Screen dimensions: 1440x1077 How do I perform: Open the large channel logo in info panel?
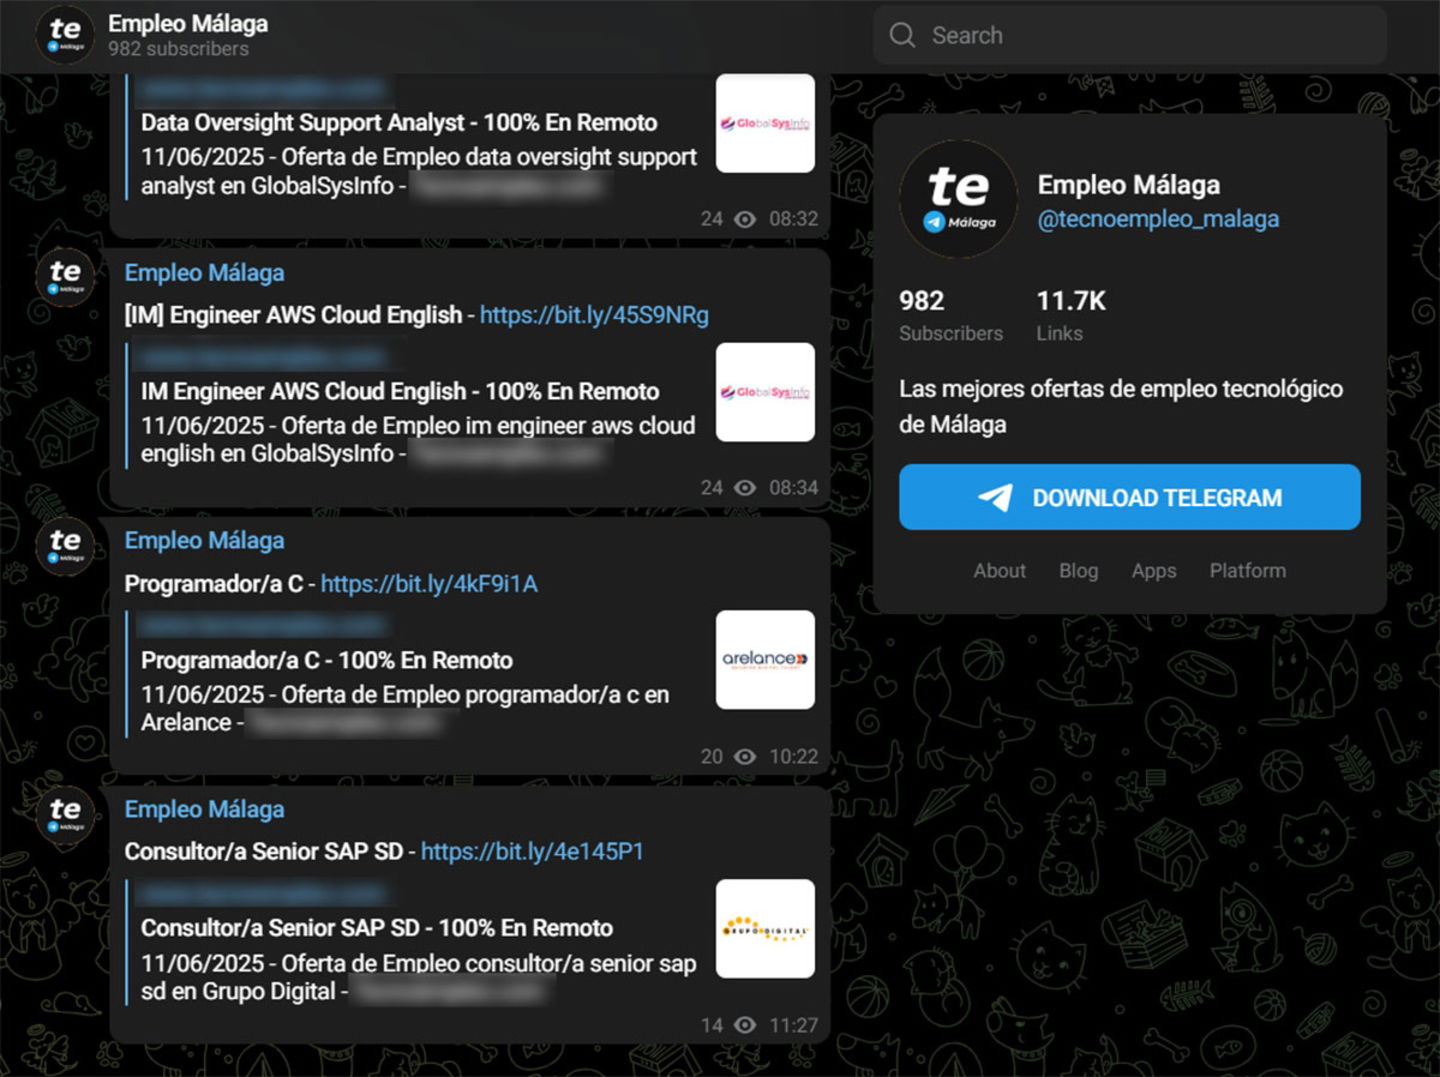[958, 199]
